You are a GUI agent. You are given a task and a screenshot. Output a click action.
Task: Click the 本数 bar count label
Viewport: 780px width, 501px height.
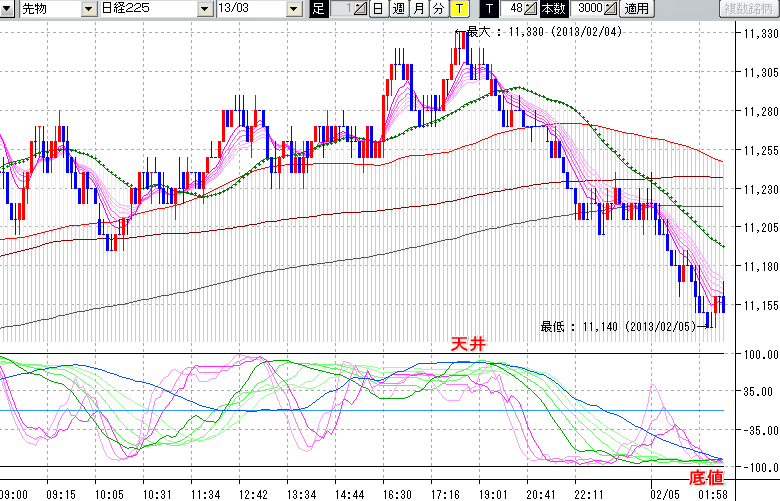[x=552, y=9]
